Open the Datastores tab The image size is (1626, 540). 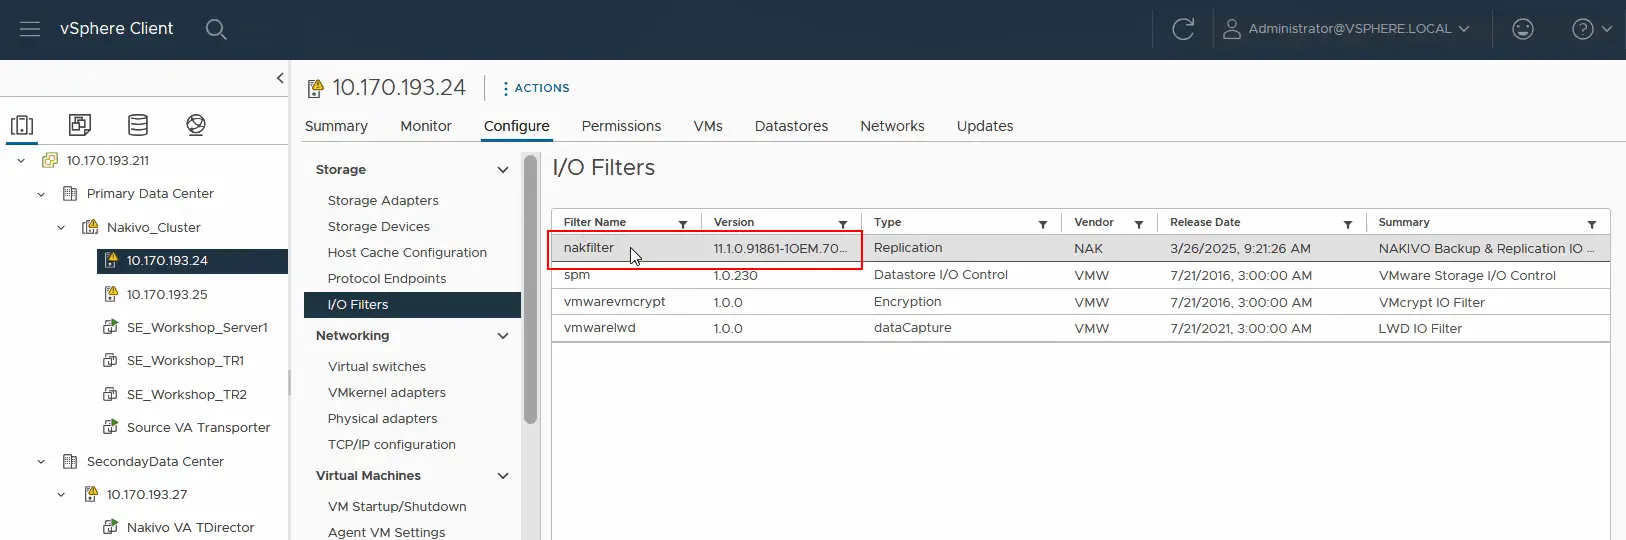(x=791, y=126)
